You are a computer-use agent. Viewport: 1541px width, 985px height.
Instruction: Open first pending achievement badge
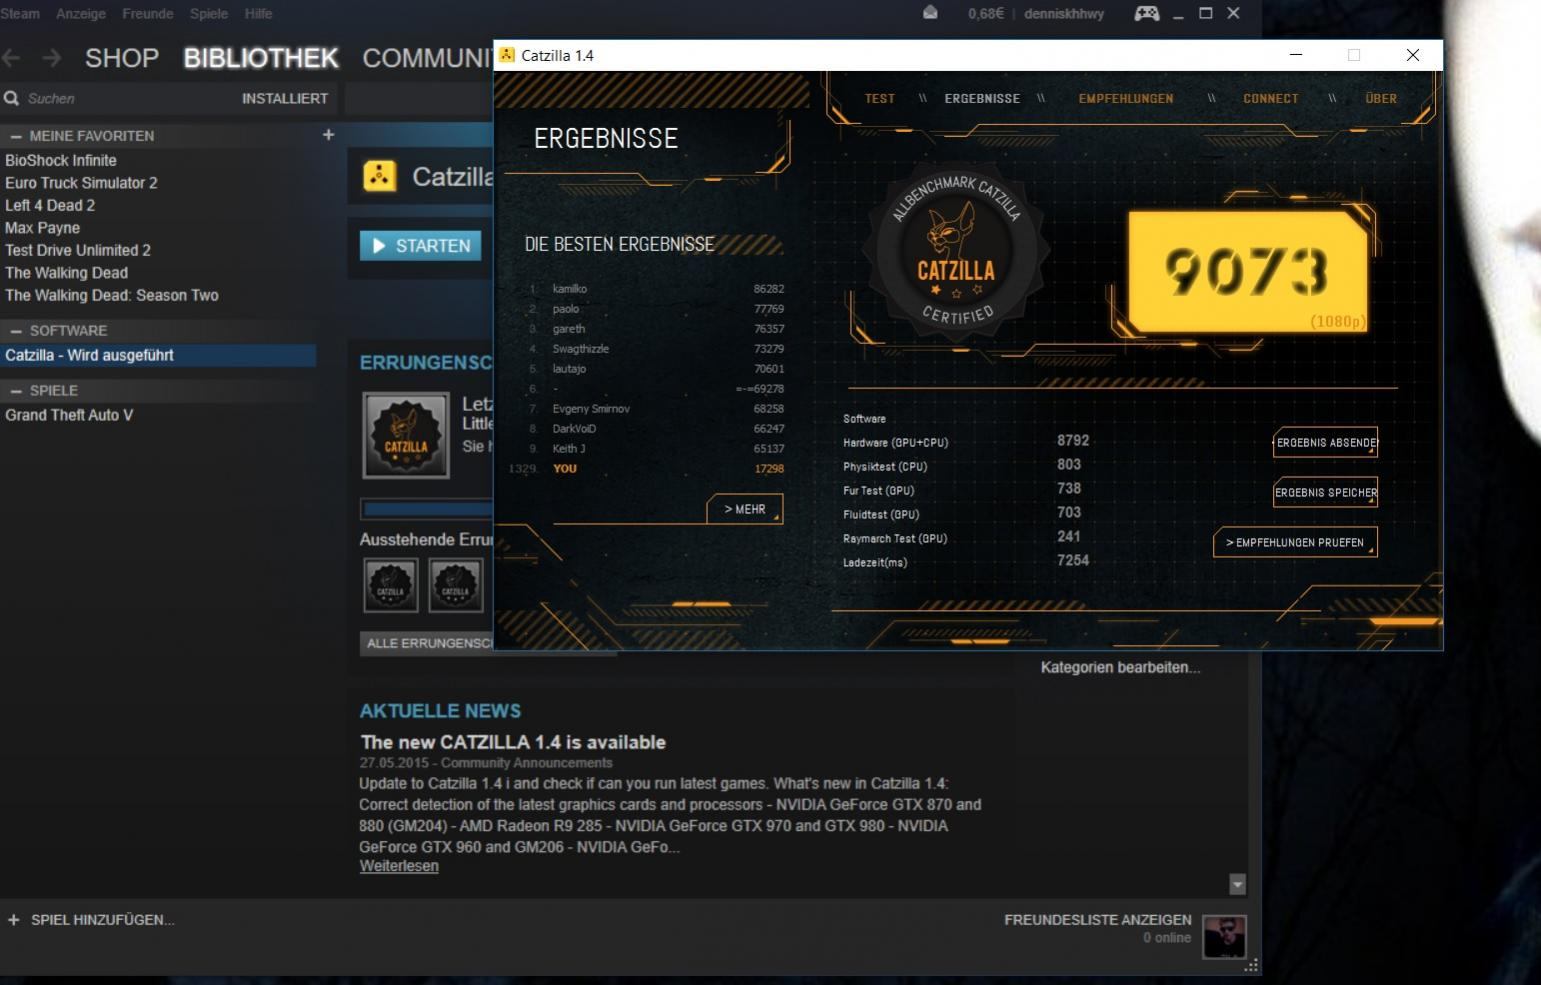coord(390,585)
